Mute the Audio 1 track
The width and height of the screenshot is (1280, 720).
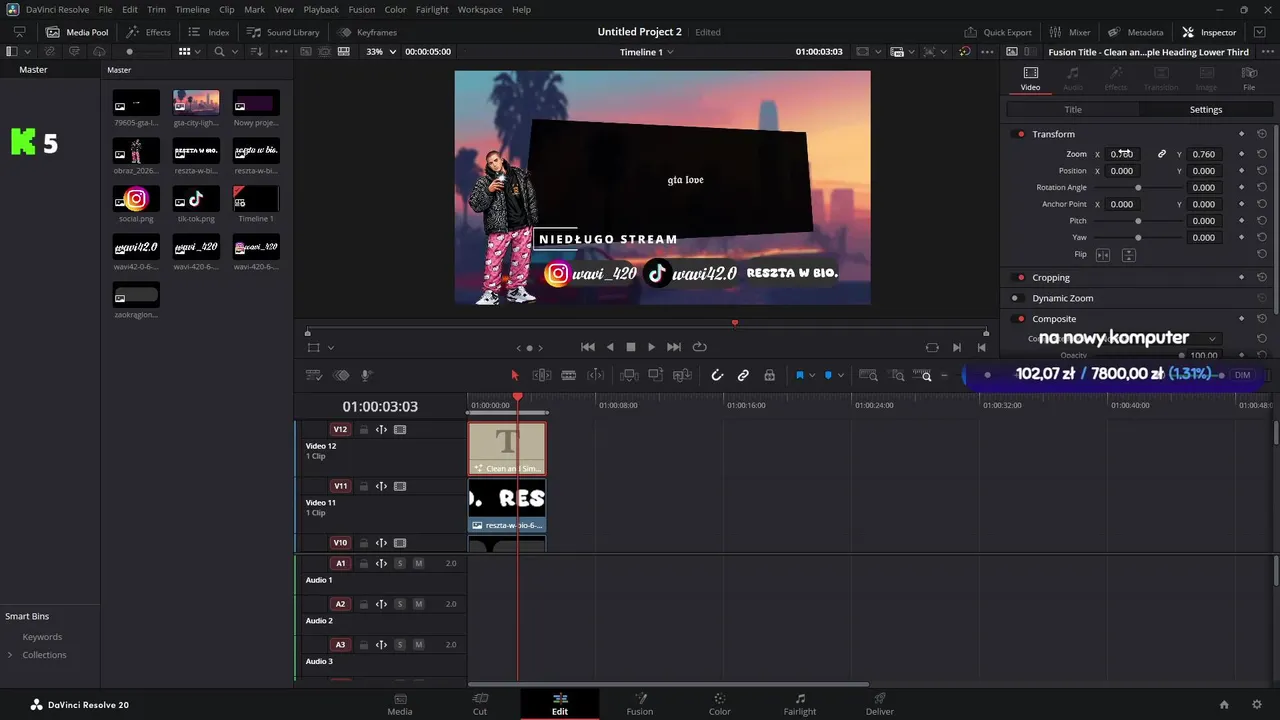click(x=418, y=564)
